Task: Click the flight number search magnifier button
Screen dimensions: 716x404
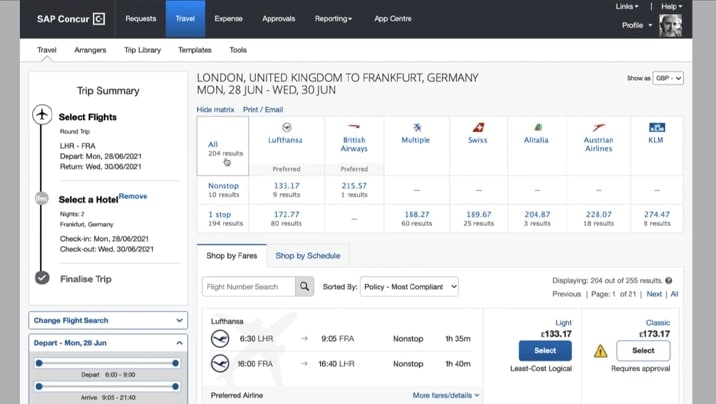Action: (x=304, y=287)
